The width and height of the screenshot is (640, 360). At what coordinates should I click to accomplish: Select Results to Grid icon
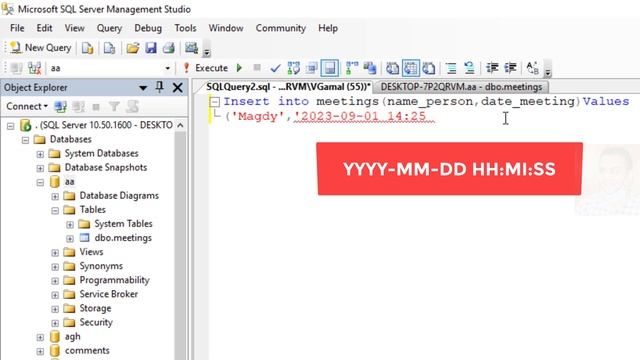(x=411, y=68)
